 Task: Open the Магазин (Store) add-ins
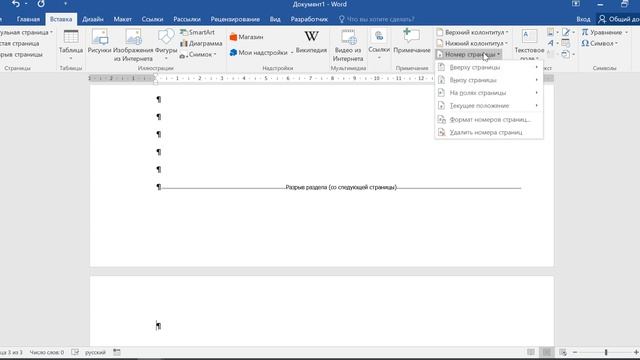coord(246,37)
